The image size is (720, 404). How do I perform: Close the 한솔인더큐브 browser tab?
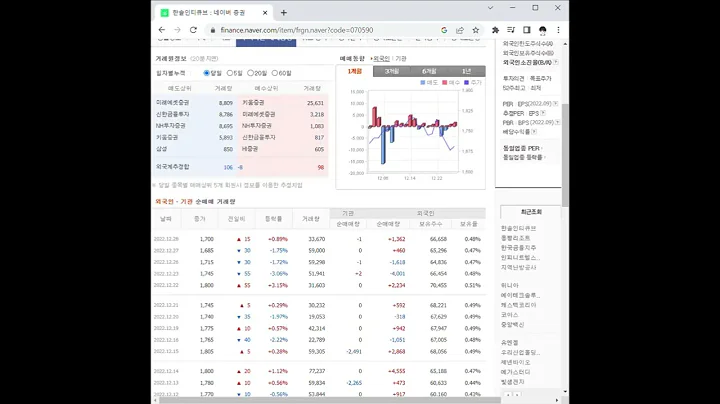click(x=265, y=13)
